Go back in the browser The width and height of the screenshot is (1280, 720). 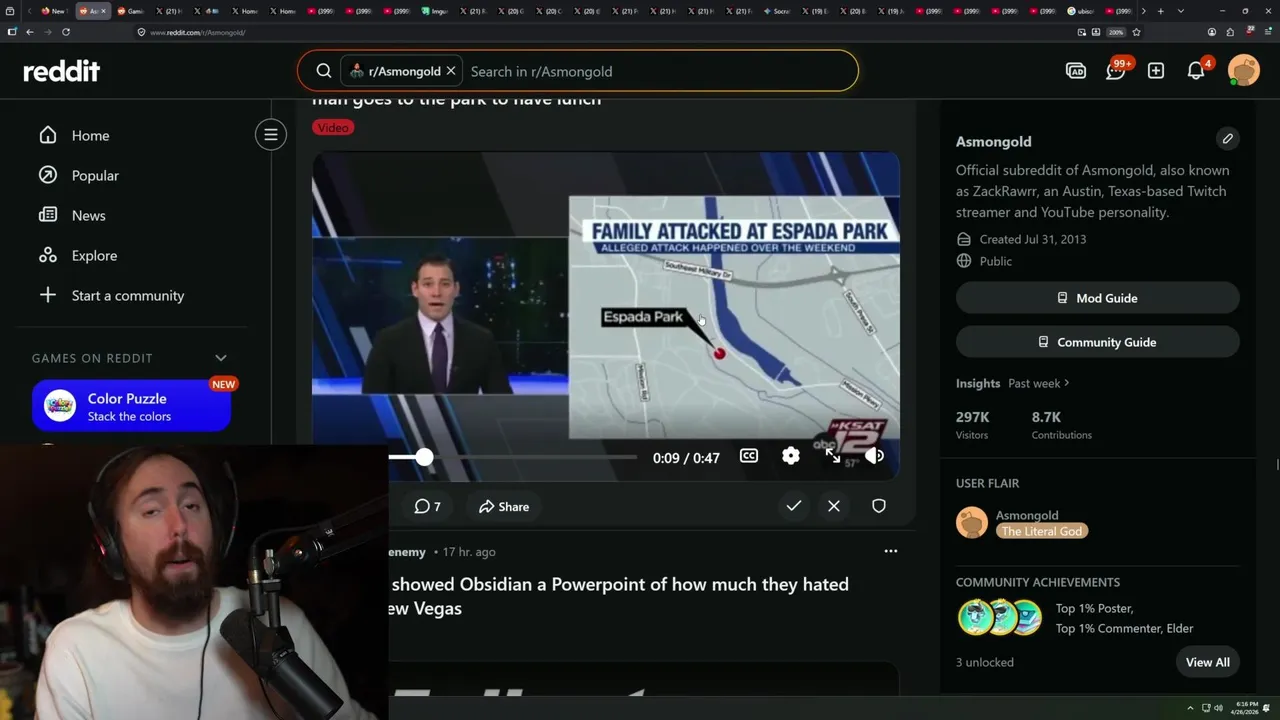point(30,32)
